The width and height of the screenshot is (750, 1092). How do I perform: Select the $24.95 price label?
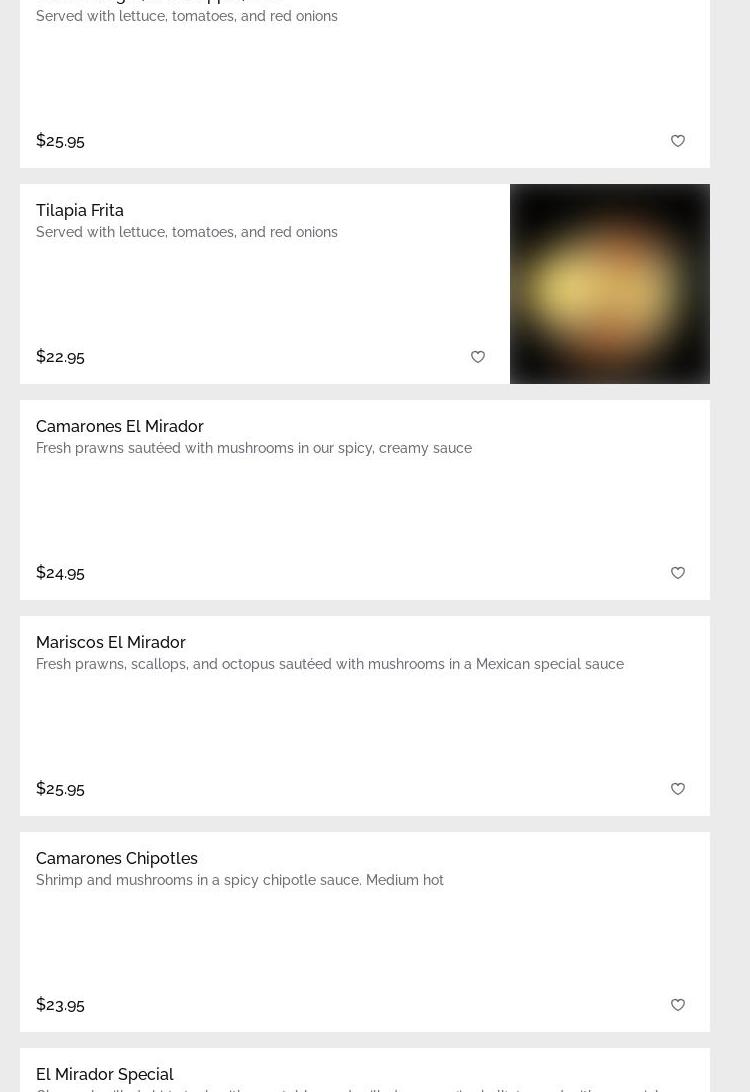tap(60, 572)
